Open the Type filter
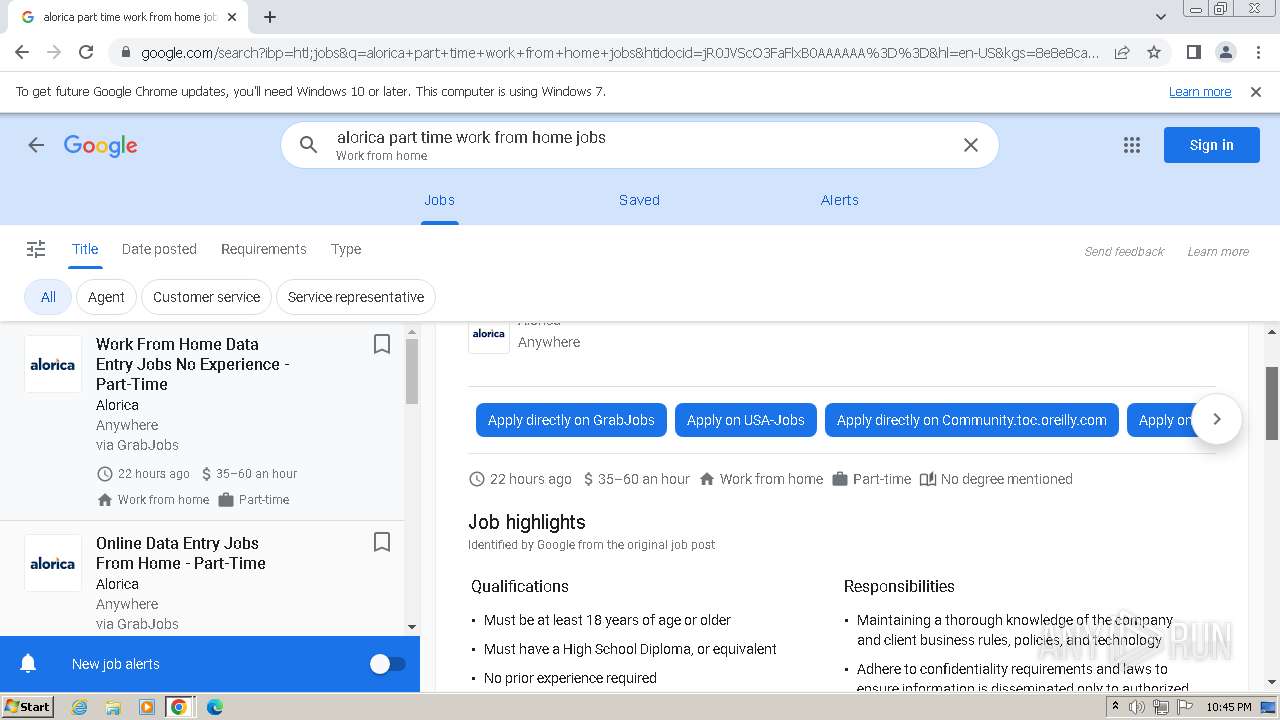The width and height of the screenshot is (1280, 720). tap(346, 249)
